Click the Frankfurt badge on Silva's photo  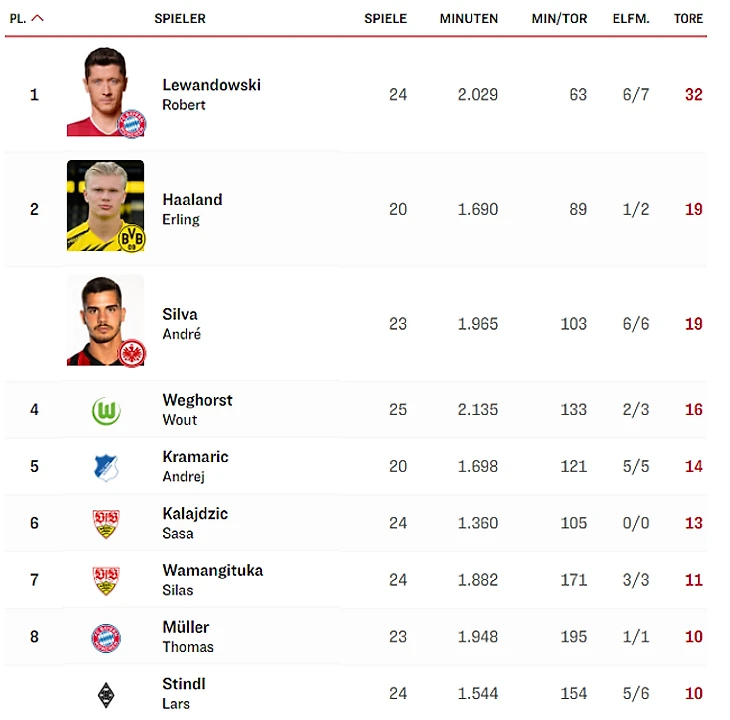(132, 353)
